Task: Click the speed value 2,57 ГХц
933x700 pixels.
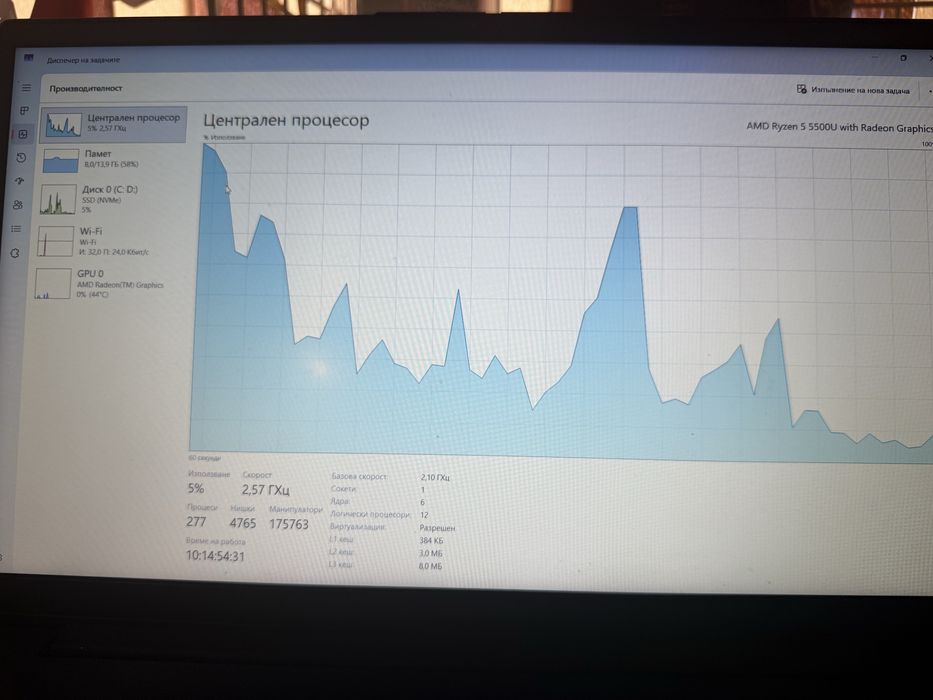Action: tap(265, 490)
